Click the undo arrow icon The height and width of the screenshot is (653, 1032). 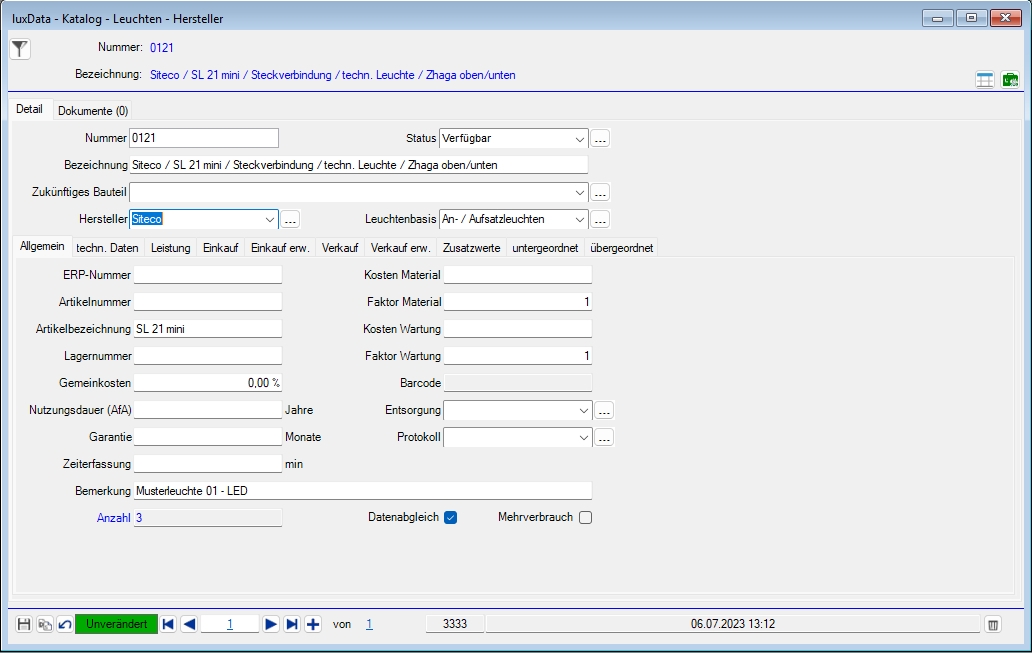pos(64,624)
